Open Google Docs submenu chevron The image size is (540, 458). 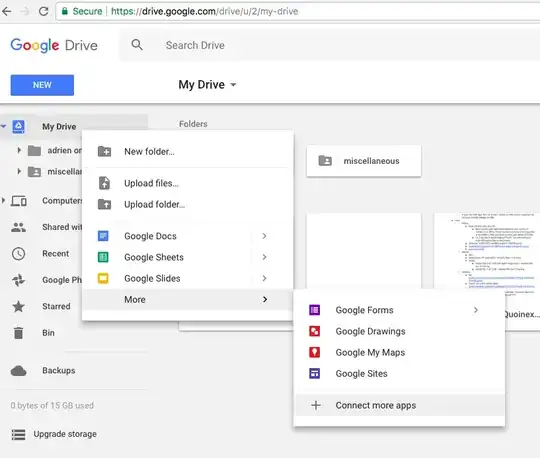click(x=264, y=236)
